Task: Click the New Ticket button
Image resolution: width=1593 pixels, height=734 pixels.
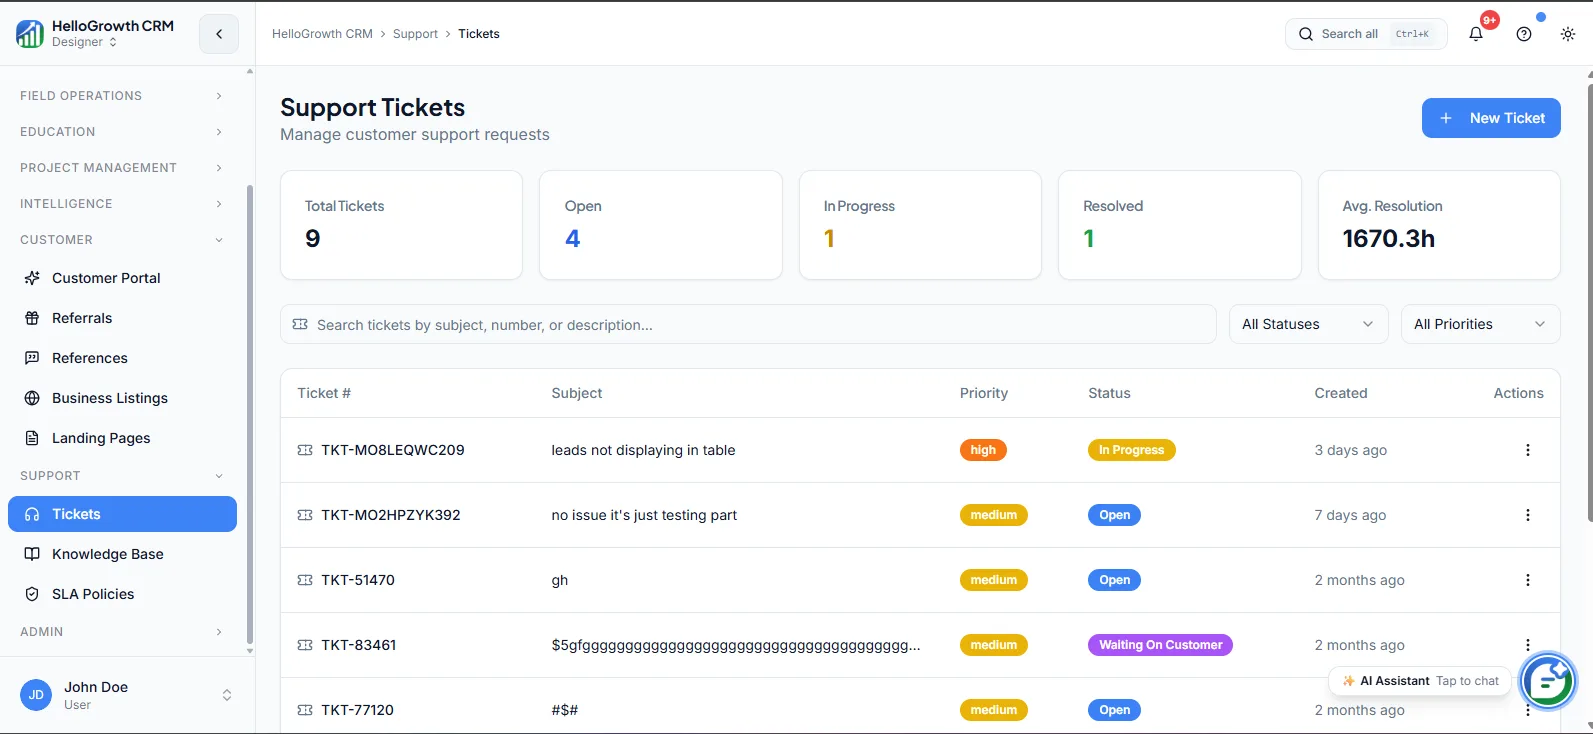Action: pyautogui.click(x=1491, y=118)
